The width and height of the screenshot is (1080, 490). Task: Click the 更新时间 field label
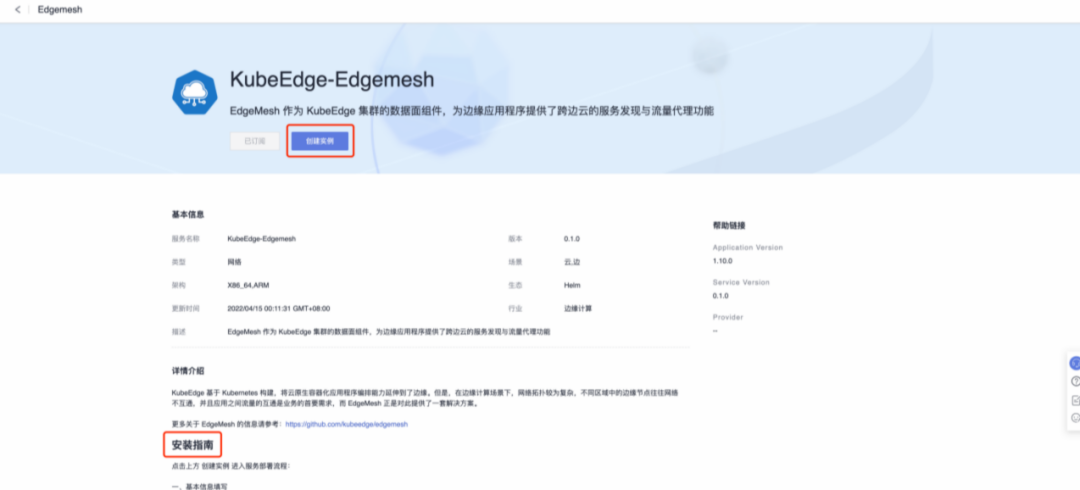(185, 309)
